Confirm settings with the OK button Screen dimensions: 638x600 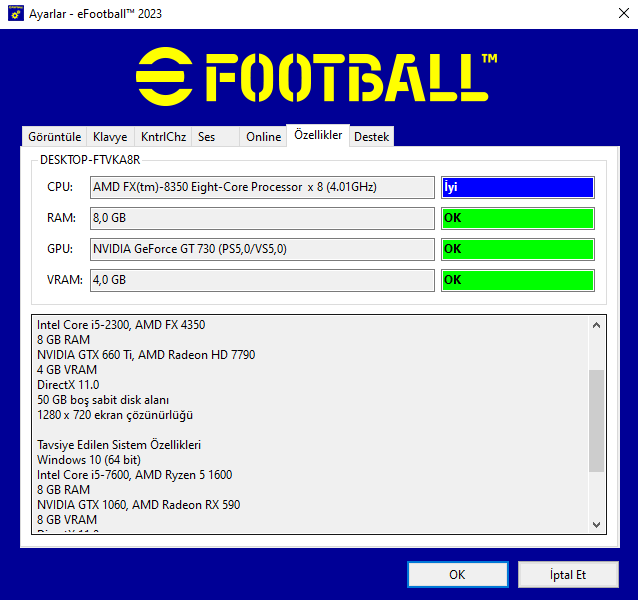tap(458, 574)
